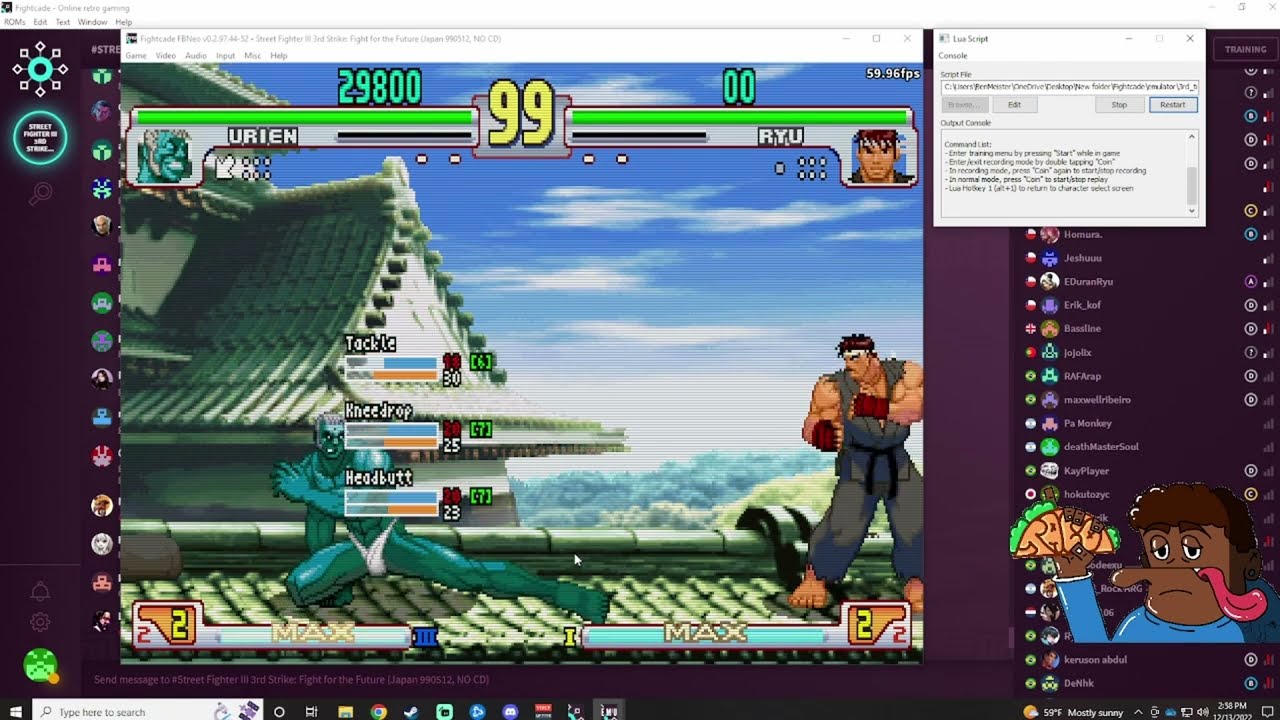Click the rank badge next to Homura.
Viewport: 1280px width, 720px height.
(1250, 234)
